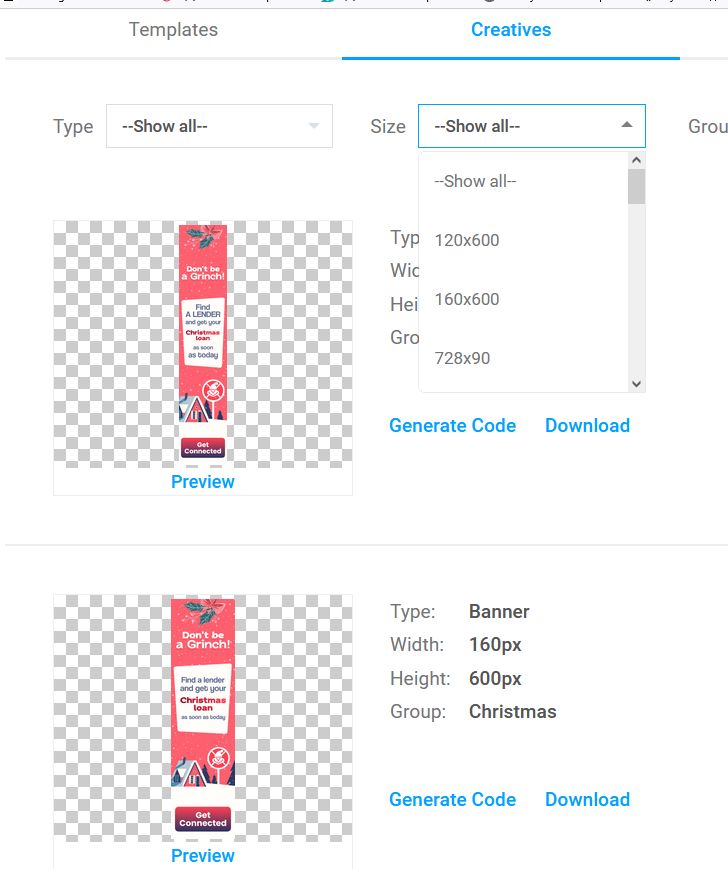Download the first banner creative
The image size is (728, 869).
click(x=587, y=426)
